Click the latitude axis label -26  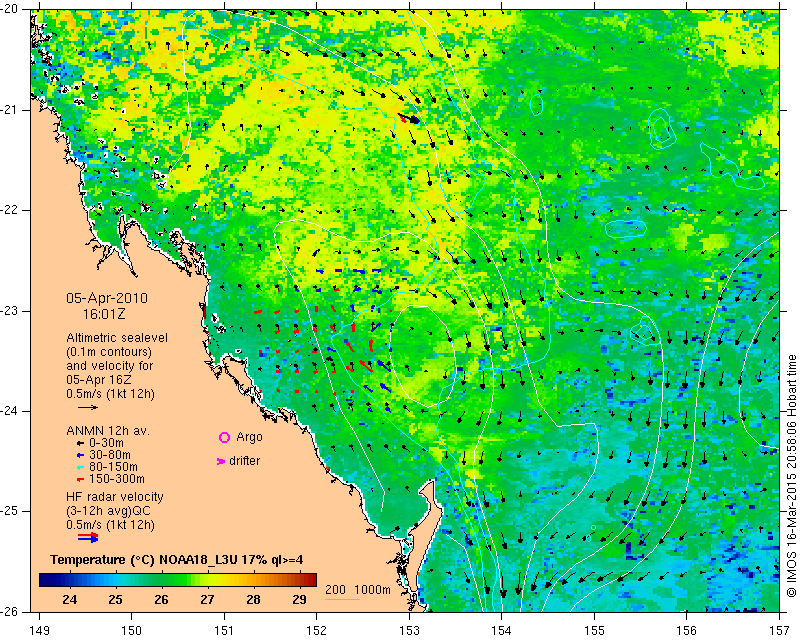click(9, 611)
